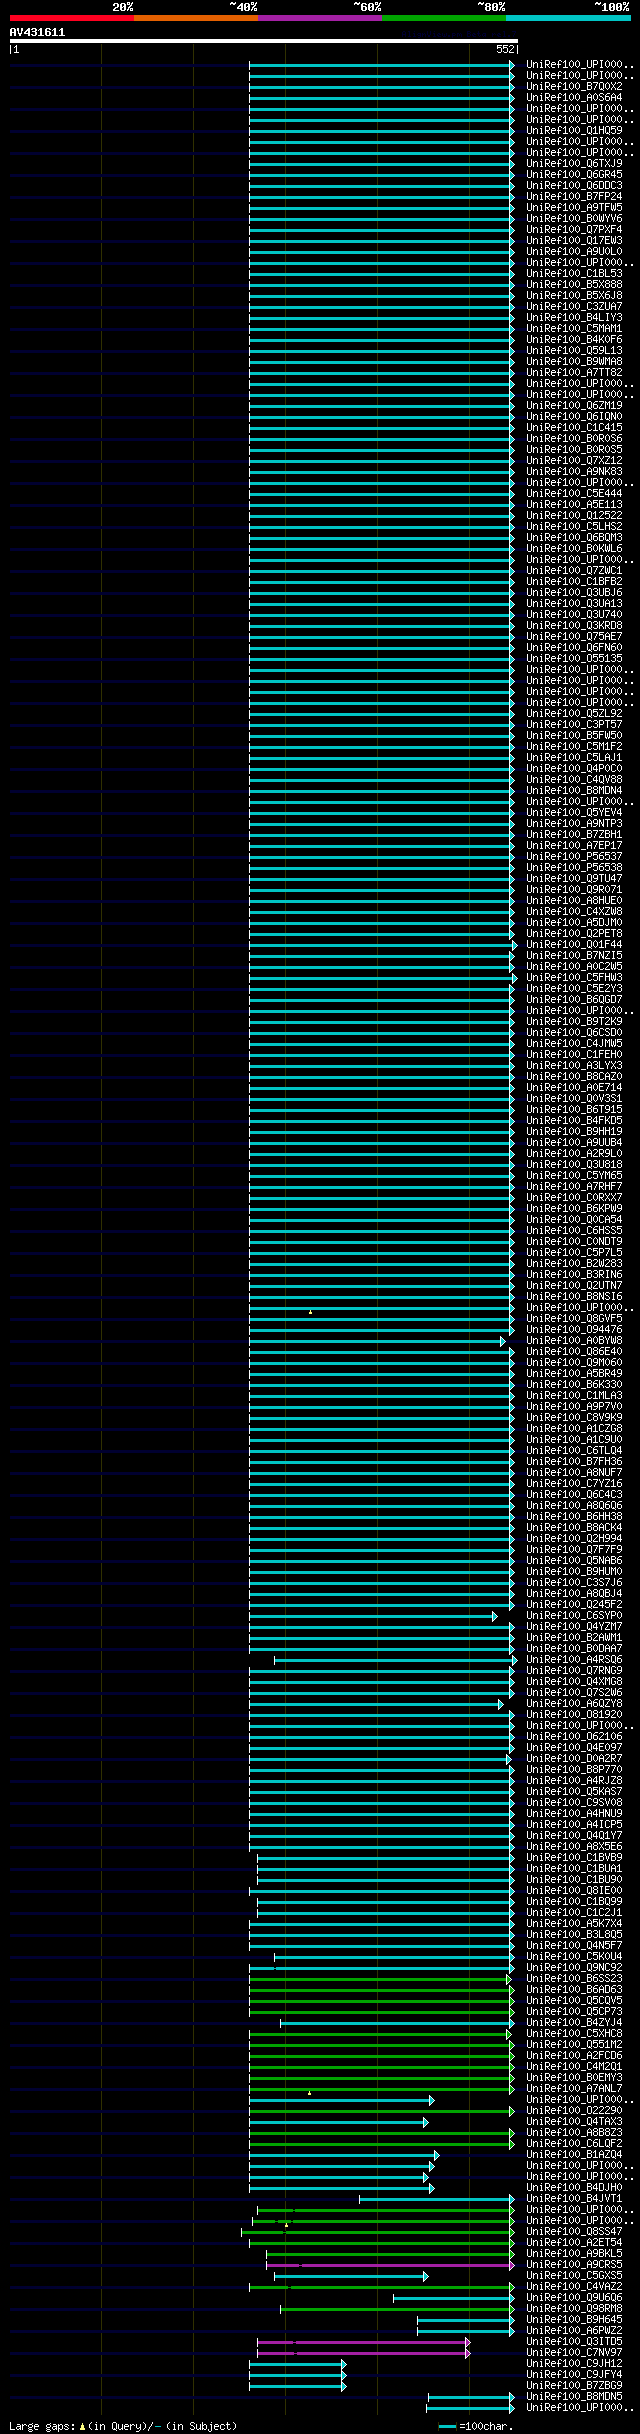The width and height of the screenshot is (640, 2434).
Task: Select hit UniRef100_A9TFW5
Action: click(574, 208)
